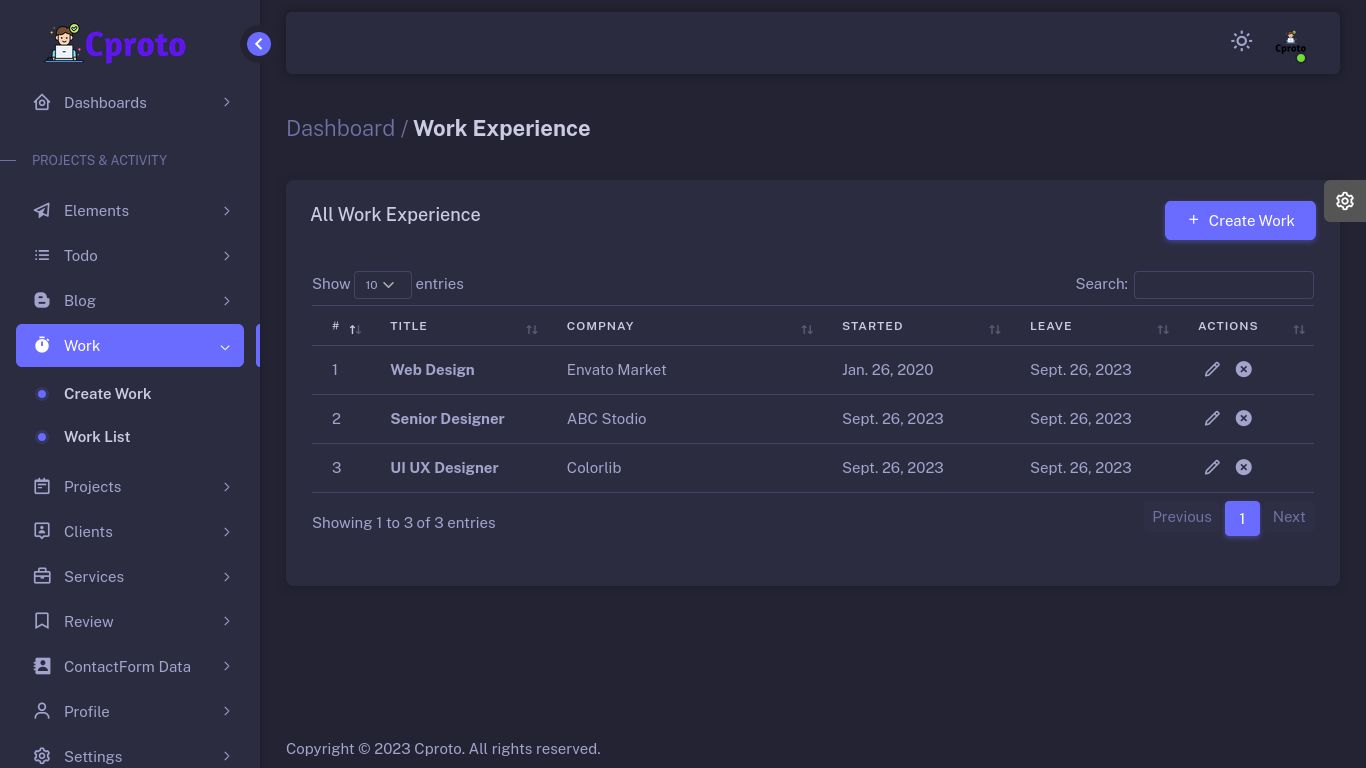Click the Dashboard breadcrumb link
Image resolution: width=1366 pixels, height=768 pixels.
point(340,129)
